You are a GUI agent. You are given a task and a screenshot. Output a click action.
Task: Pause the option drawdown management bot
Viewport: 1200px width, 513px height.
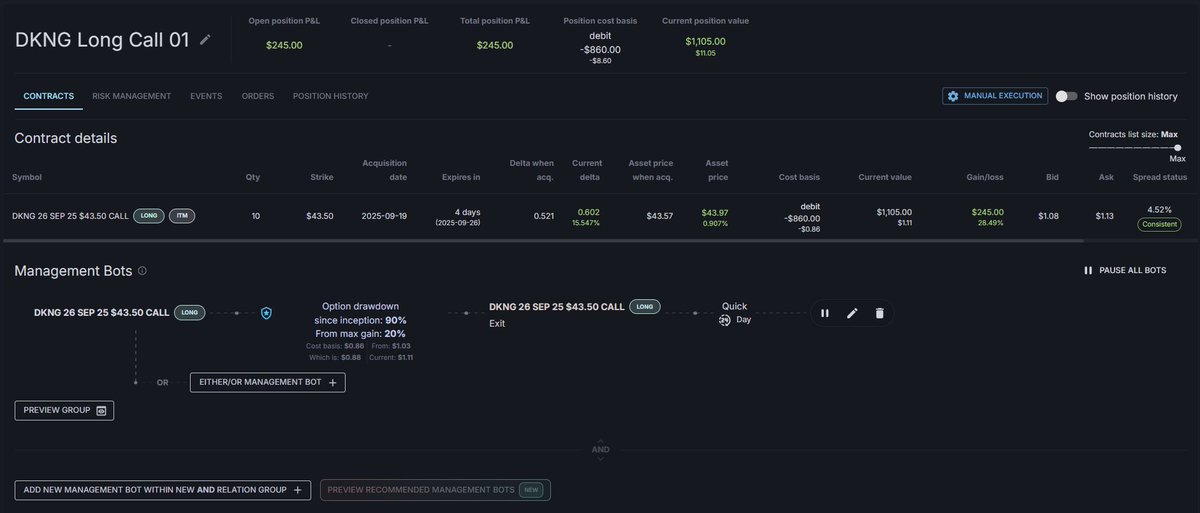[x=825, y=313]
